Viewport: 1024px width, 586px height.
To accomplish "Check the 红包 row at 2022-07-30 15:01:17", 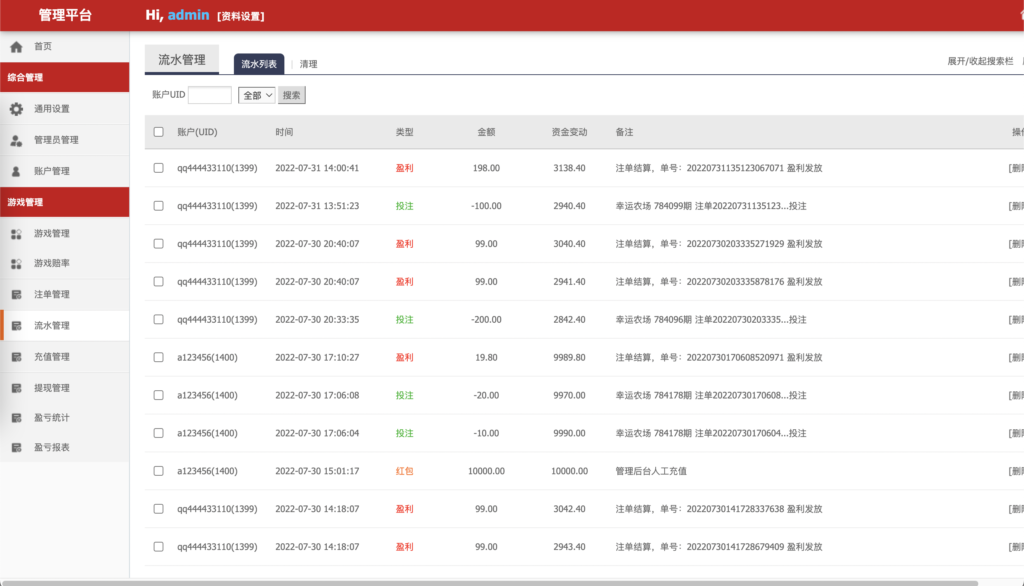I will [x=158, y=471].
